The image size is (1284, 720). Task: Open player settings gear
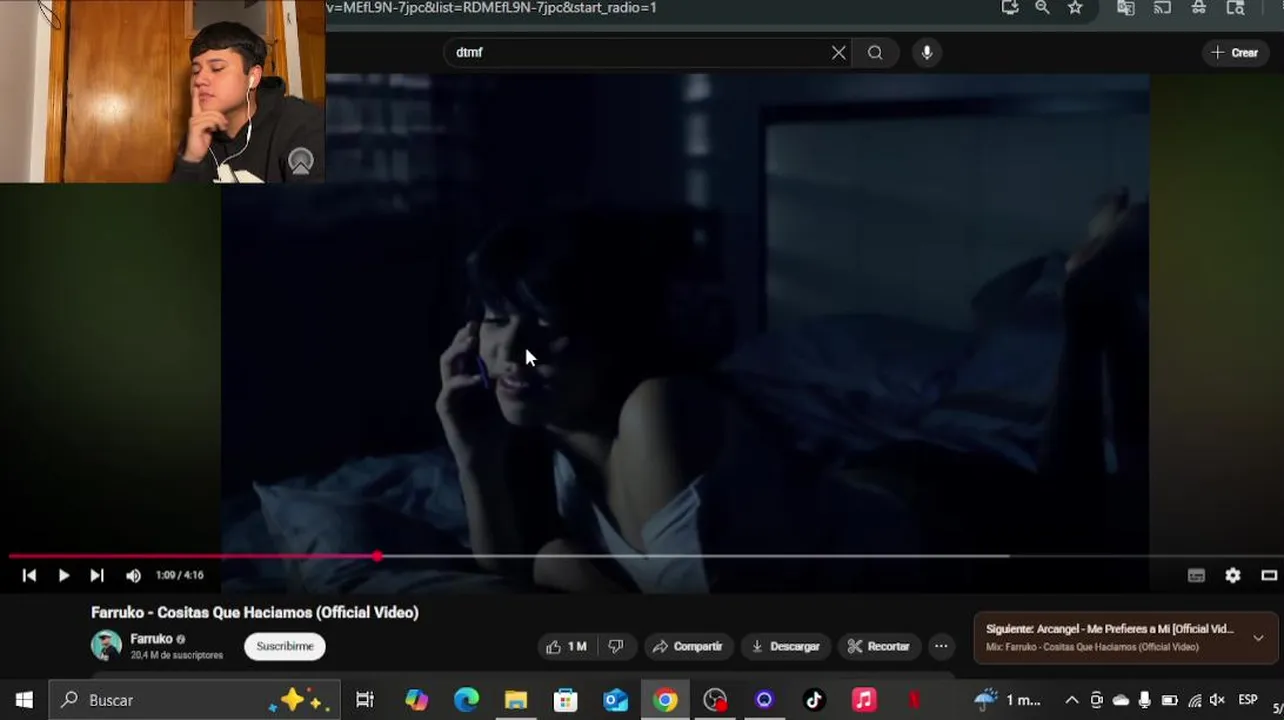click(x=1233, y=575)
